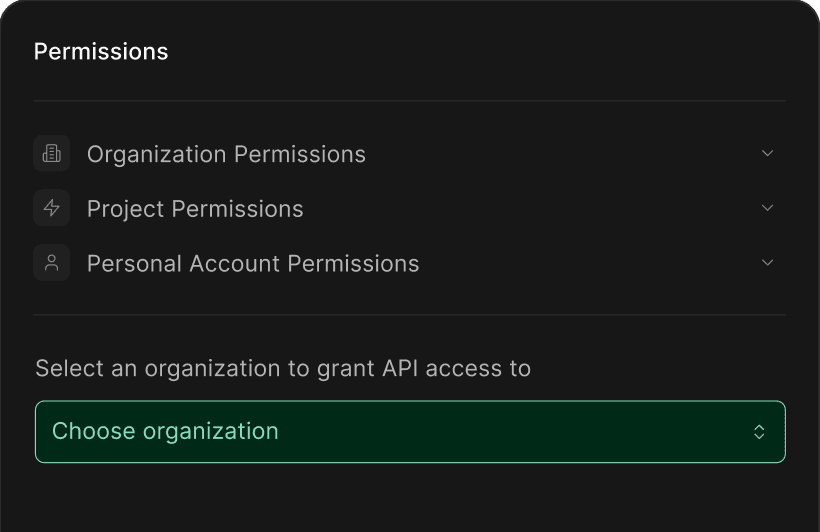Toggle the Organization Permissions accordion section

tap(409, 153)
